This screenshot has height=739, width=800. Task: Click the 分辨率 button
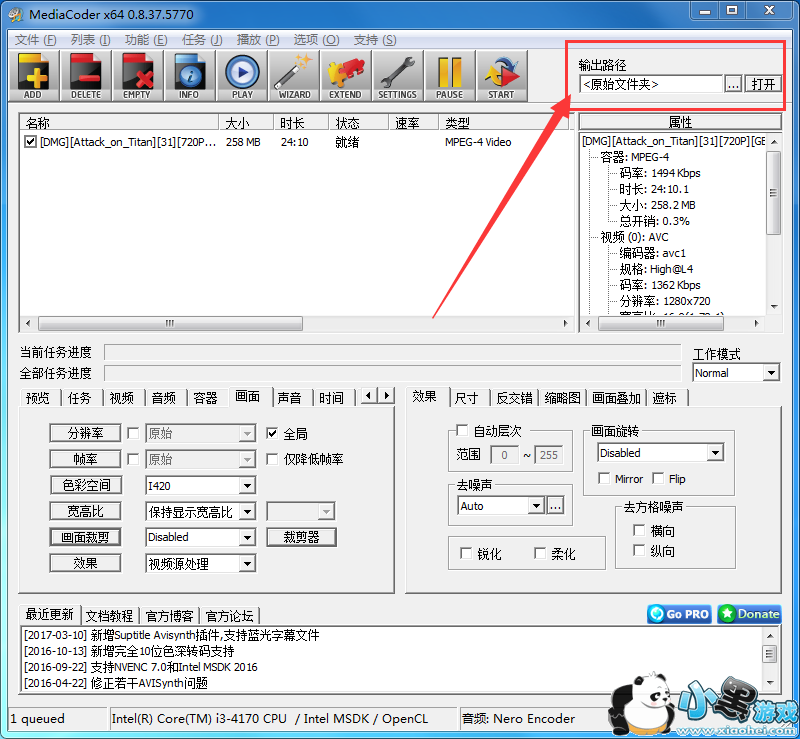click(85, 433)
